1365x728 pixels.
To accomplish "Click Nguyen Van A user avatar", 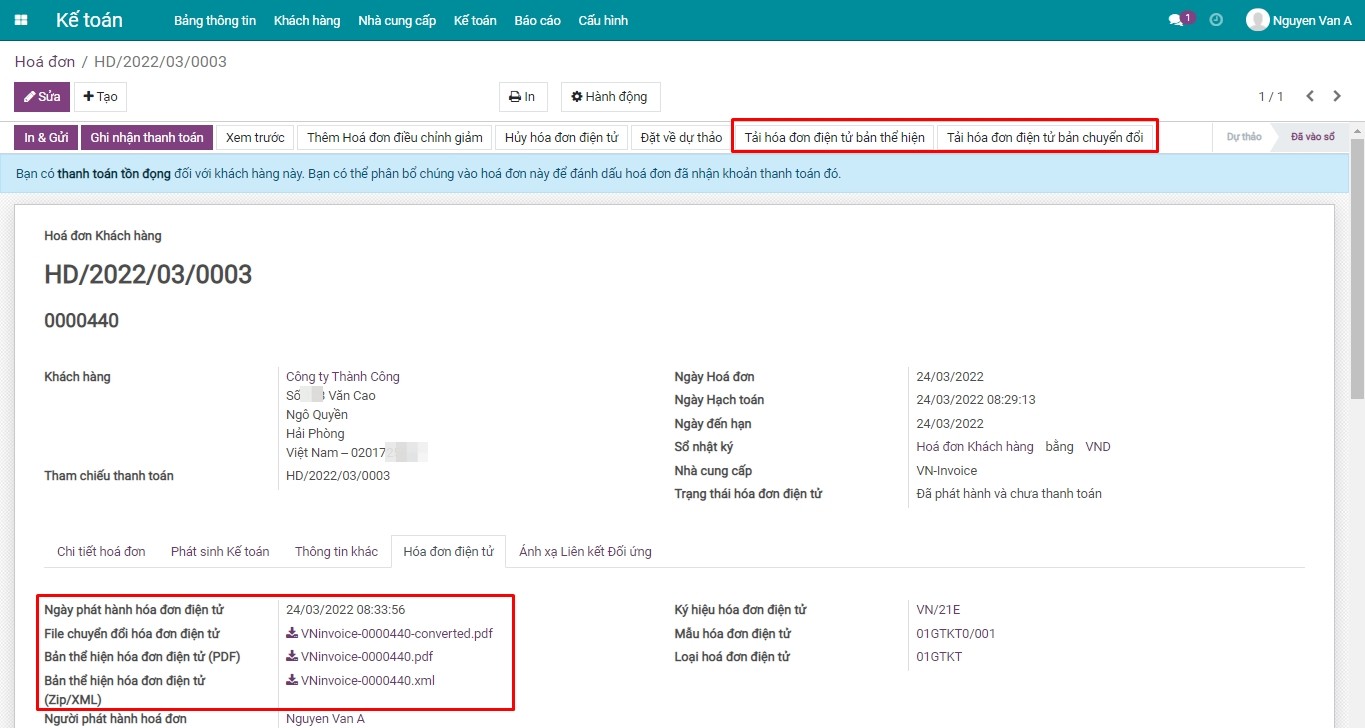I will (x=1257, y=20).
